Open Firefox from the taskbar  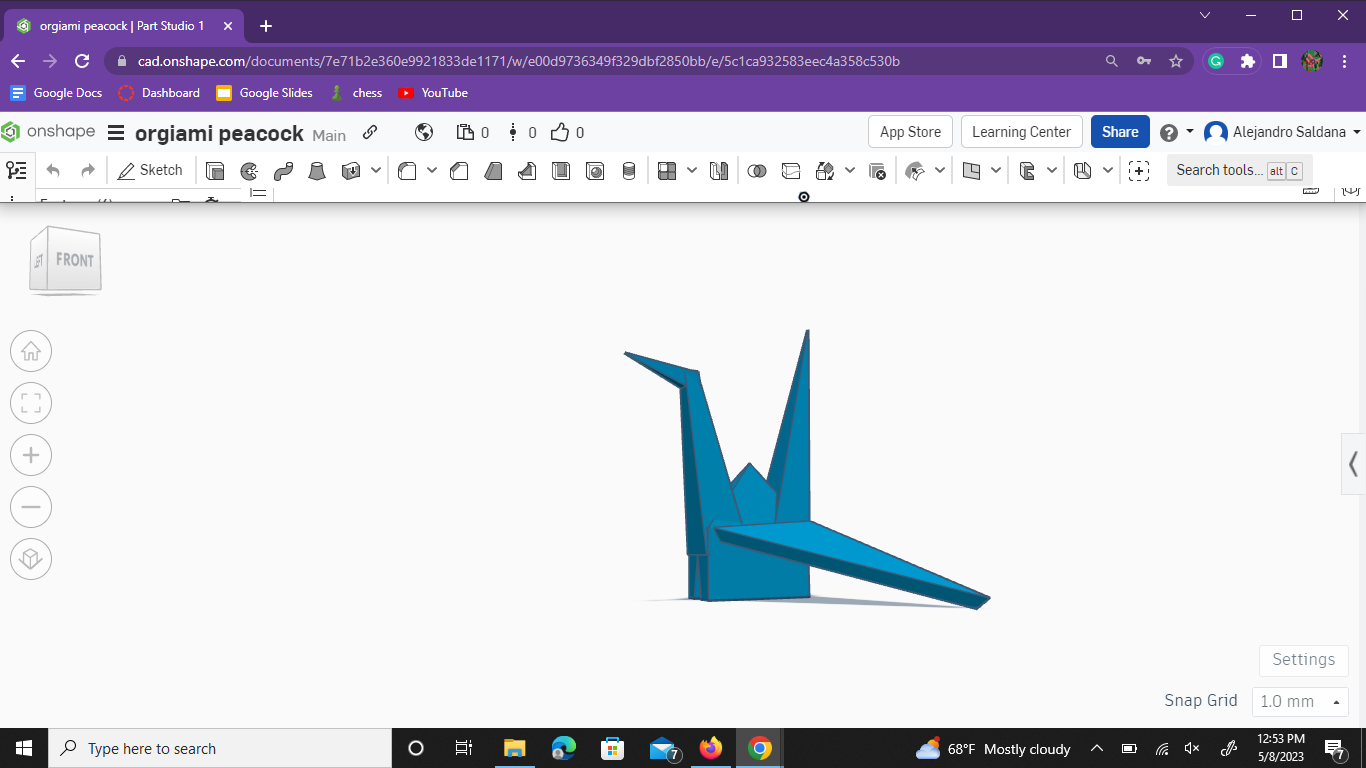pos(711,748)
